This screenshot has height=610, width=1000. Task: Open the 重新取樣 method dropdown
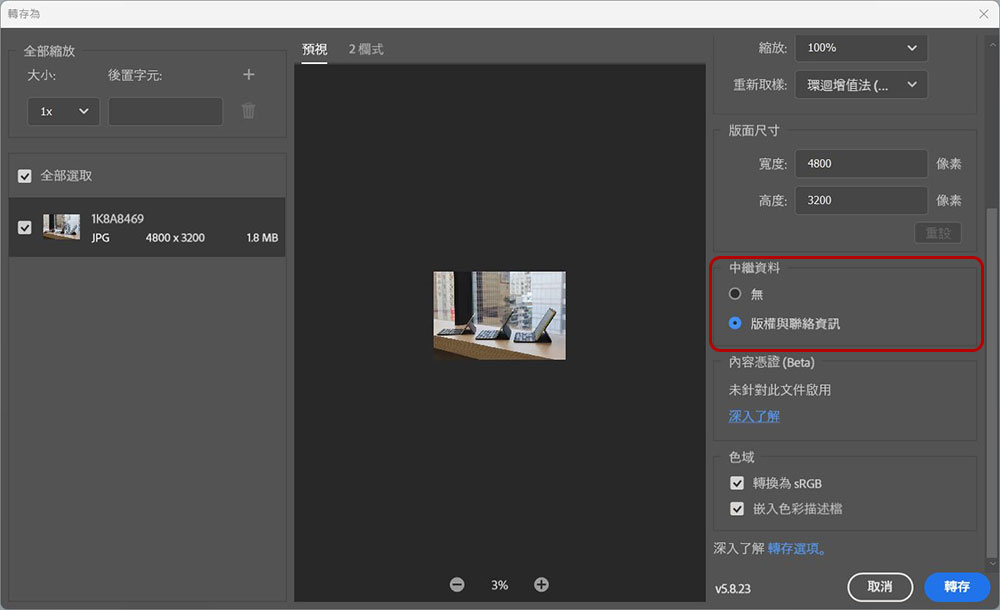pos(861,85)
